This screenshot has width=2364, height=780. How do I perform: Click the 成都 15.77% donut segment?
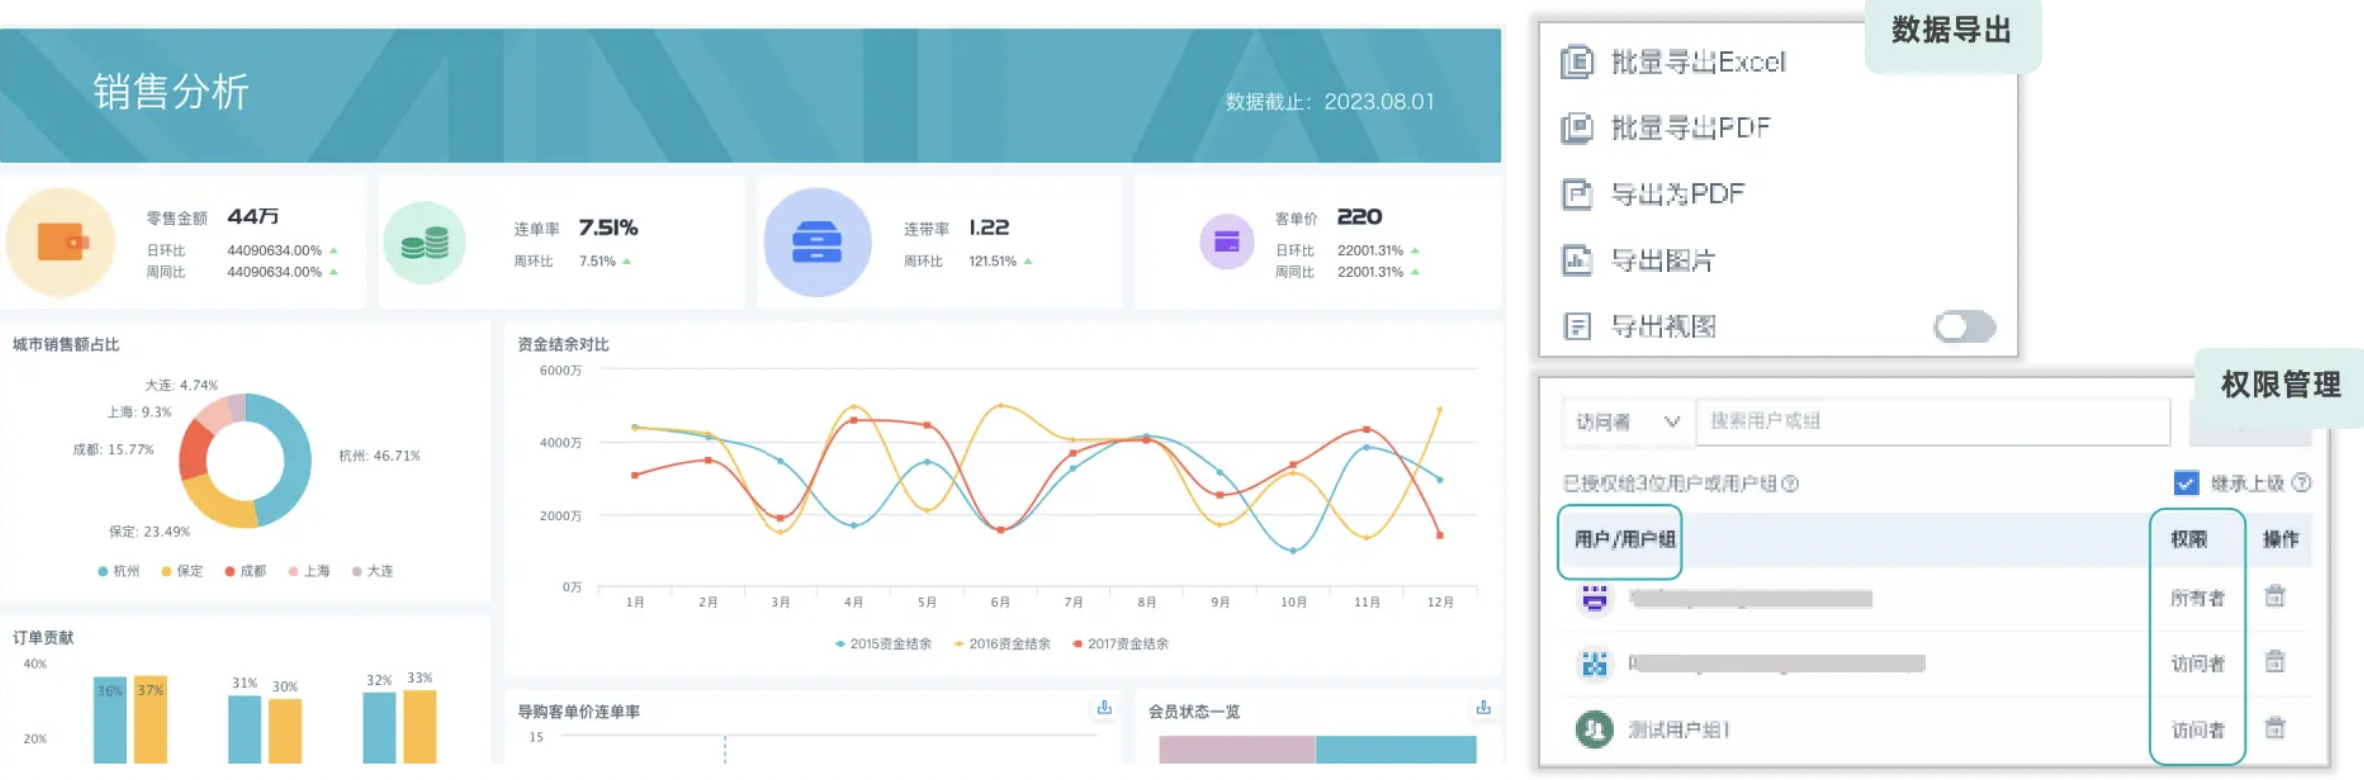[x=193, y=450]
